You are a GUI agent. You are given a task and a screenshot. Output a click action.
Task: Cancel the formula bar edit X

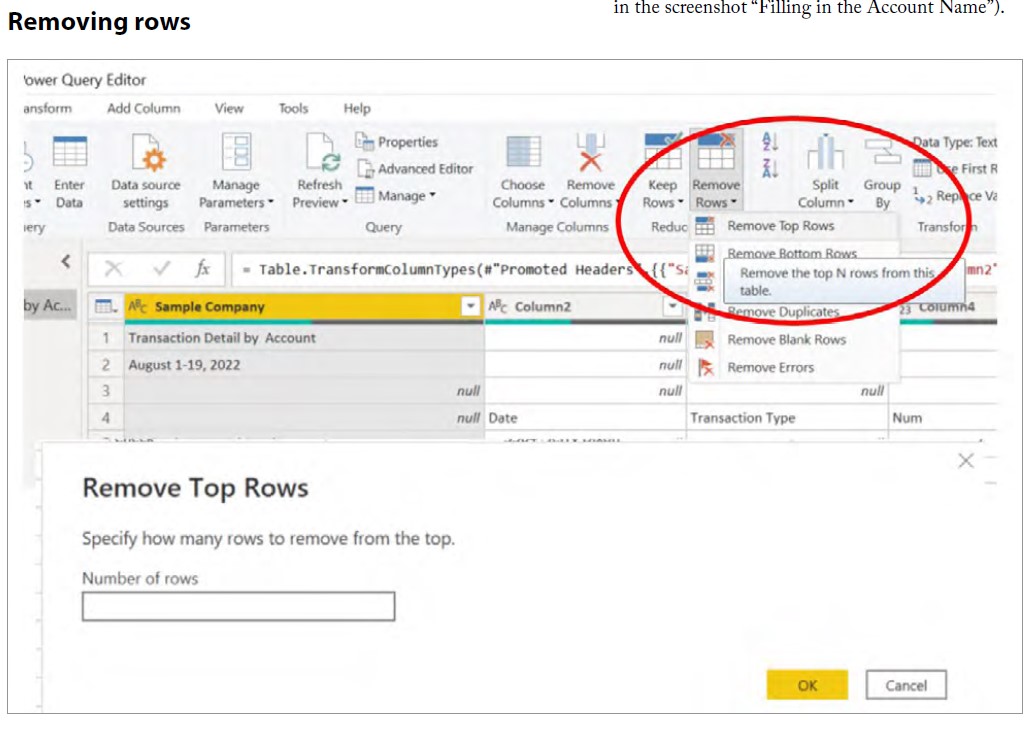point(113,268)
